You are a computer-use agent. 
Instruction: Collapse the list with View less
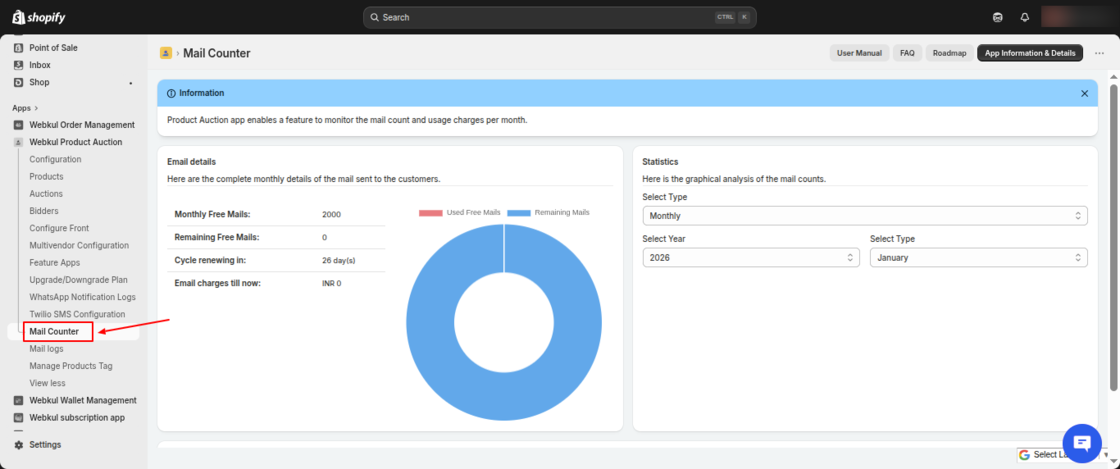click(47, 383)
